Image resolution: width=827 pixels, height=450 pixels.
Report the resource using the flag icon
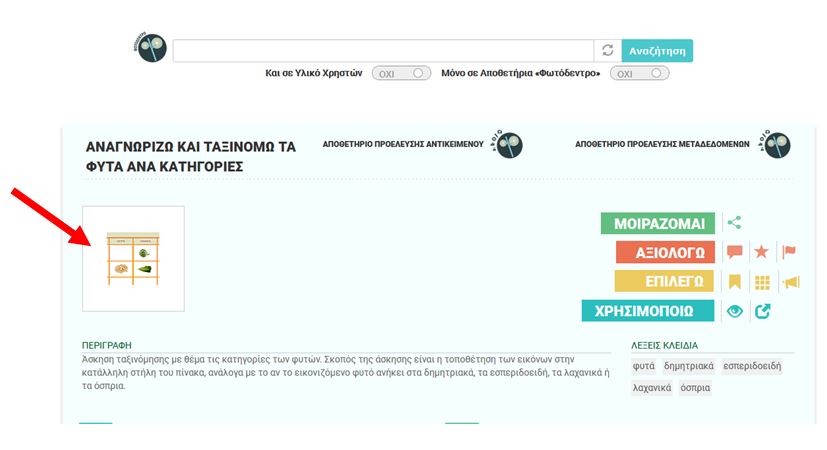click(789, 253)
